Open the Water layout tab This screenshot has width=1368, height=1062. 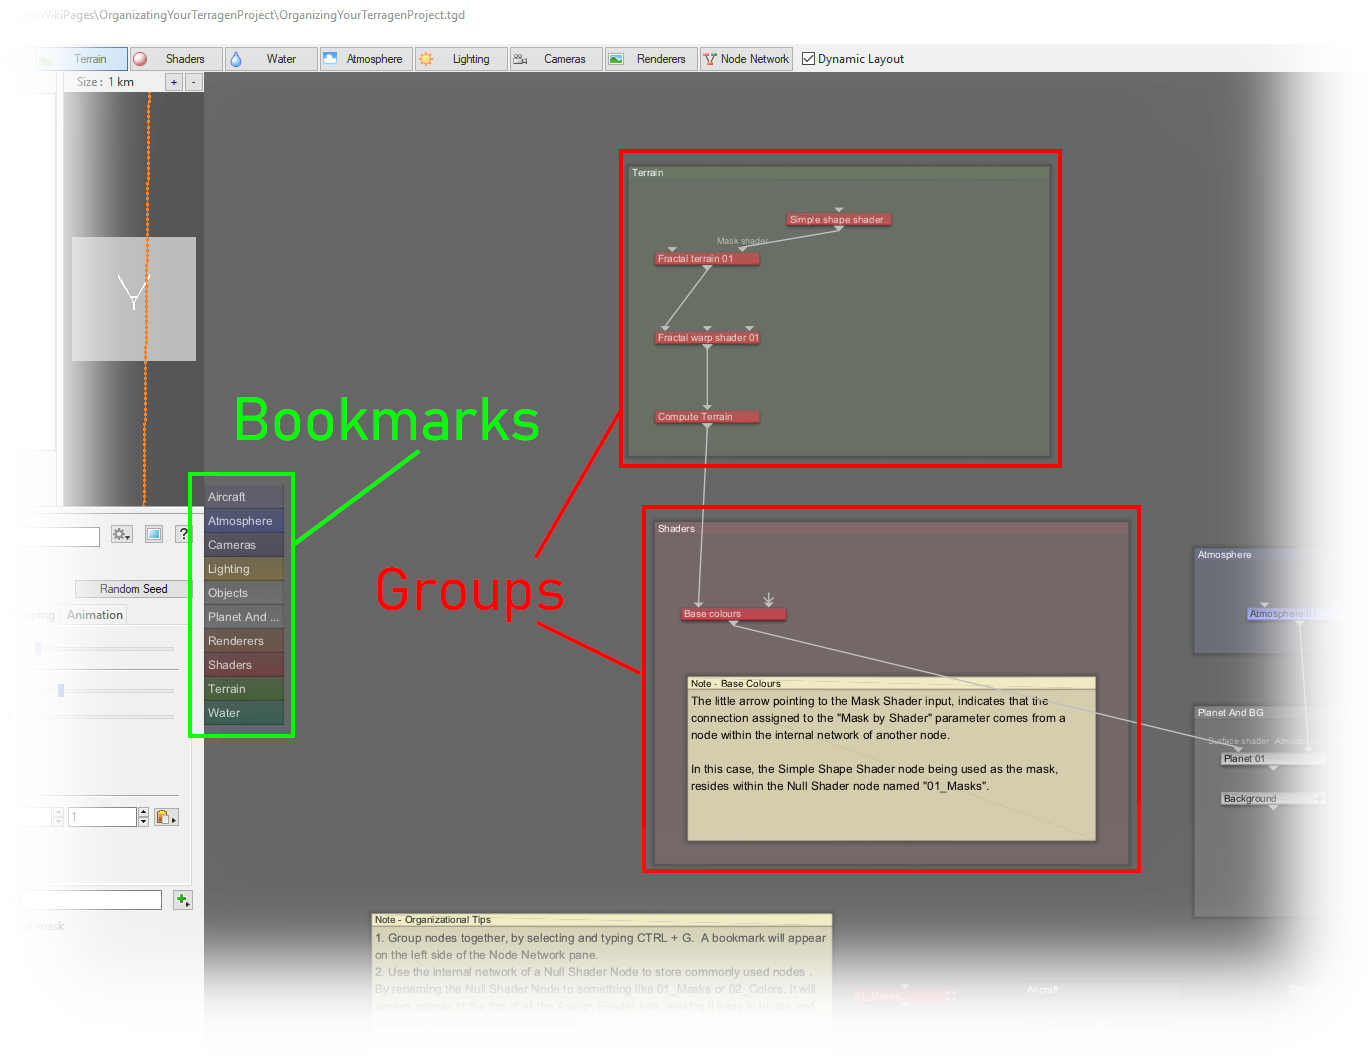point(272,59)
